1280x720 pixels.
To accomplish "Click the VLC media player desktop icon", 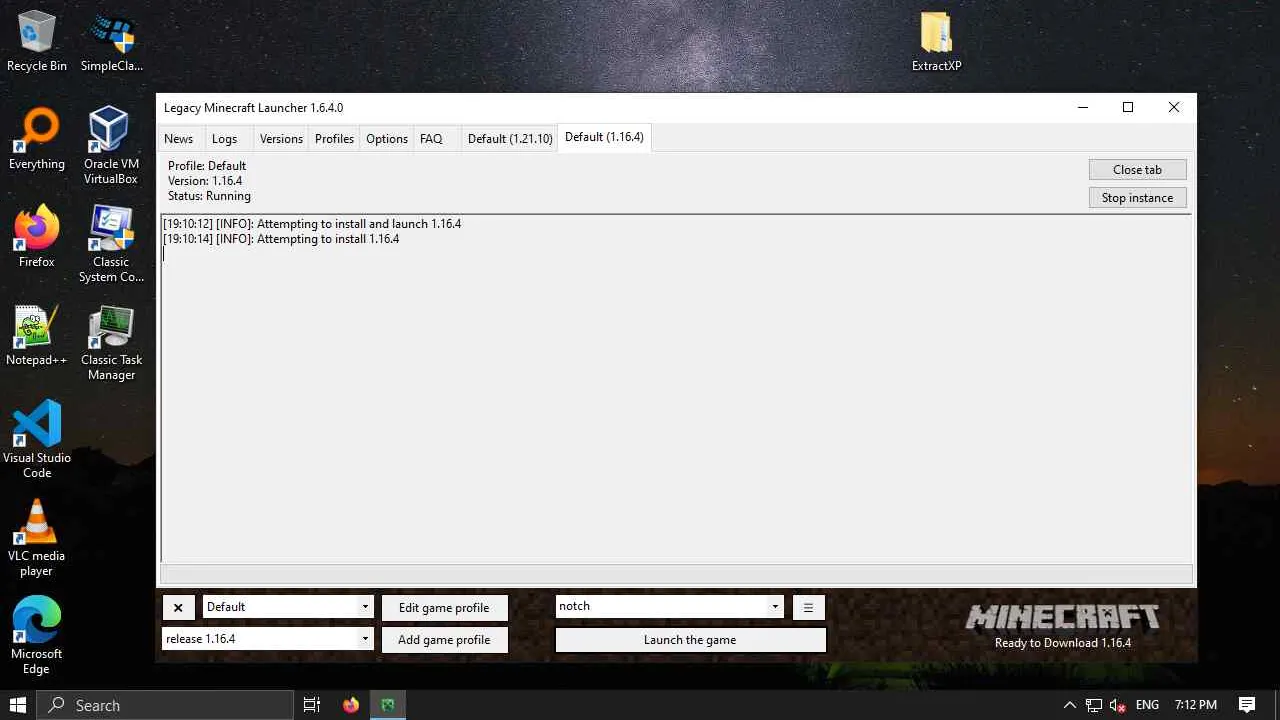I will [37, 538].
